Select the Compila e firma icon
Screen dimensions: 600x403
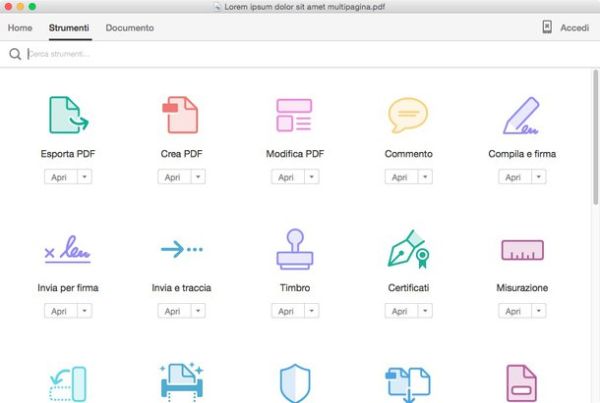(x=522, y=115)
